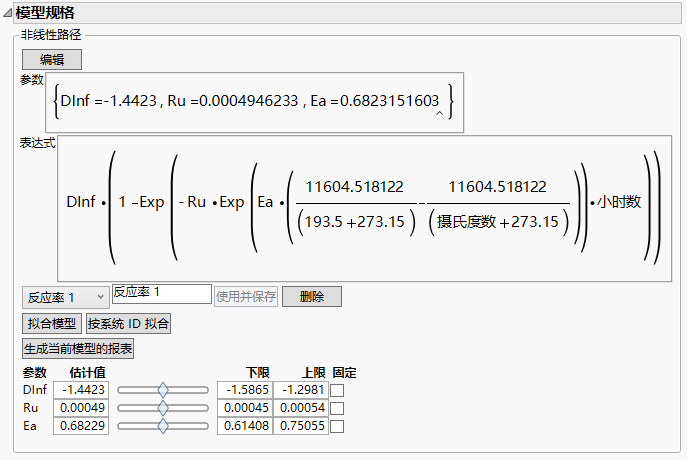Image resolution: width=687 pixels, height=460 pixels.
Task: Tick the 固定 checkbox for DInf
Action: pyautogui.click(x=337, y=390)
